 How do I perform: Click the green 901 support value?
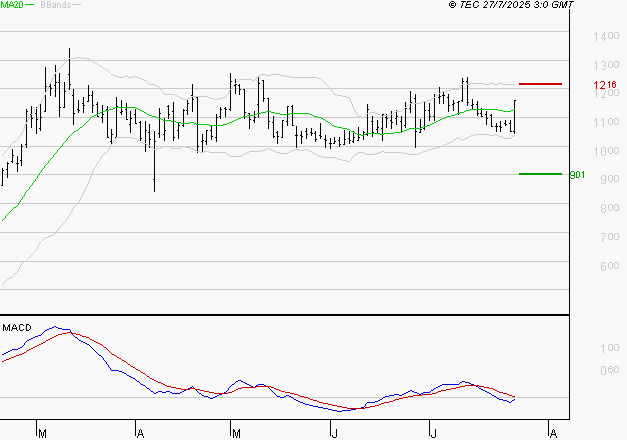click(x=577, y=175)
